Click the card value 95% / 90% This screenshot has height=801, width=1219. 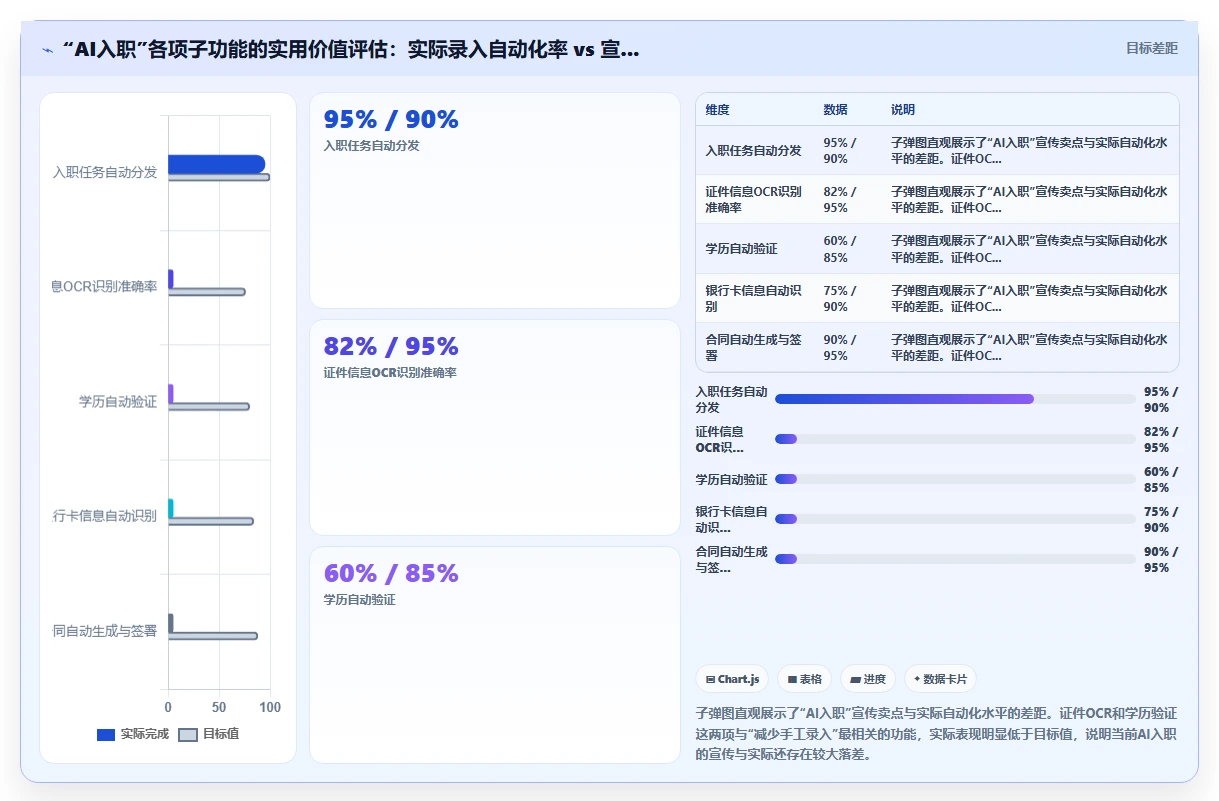[391, 119]
